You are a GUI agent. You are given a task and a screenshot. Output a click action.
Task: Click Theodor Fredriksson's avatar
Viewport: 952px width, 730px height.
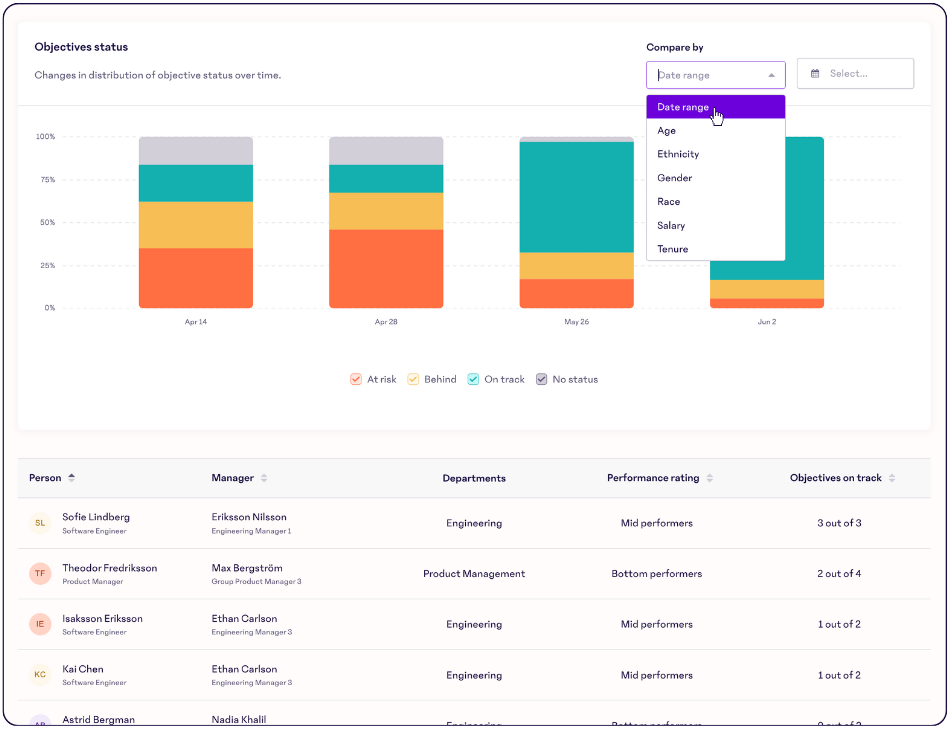tap(40, 574)
